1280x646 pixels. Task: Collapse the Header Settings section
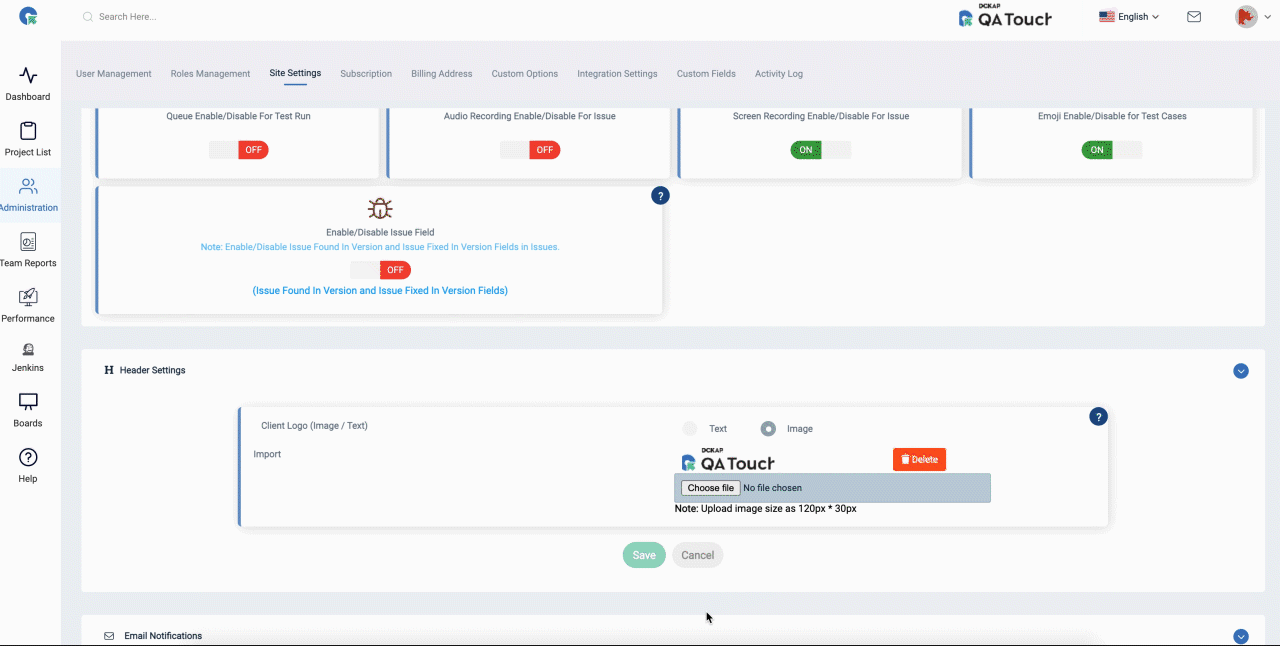pyautogui.click(x=1241, y=371)
